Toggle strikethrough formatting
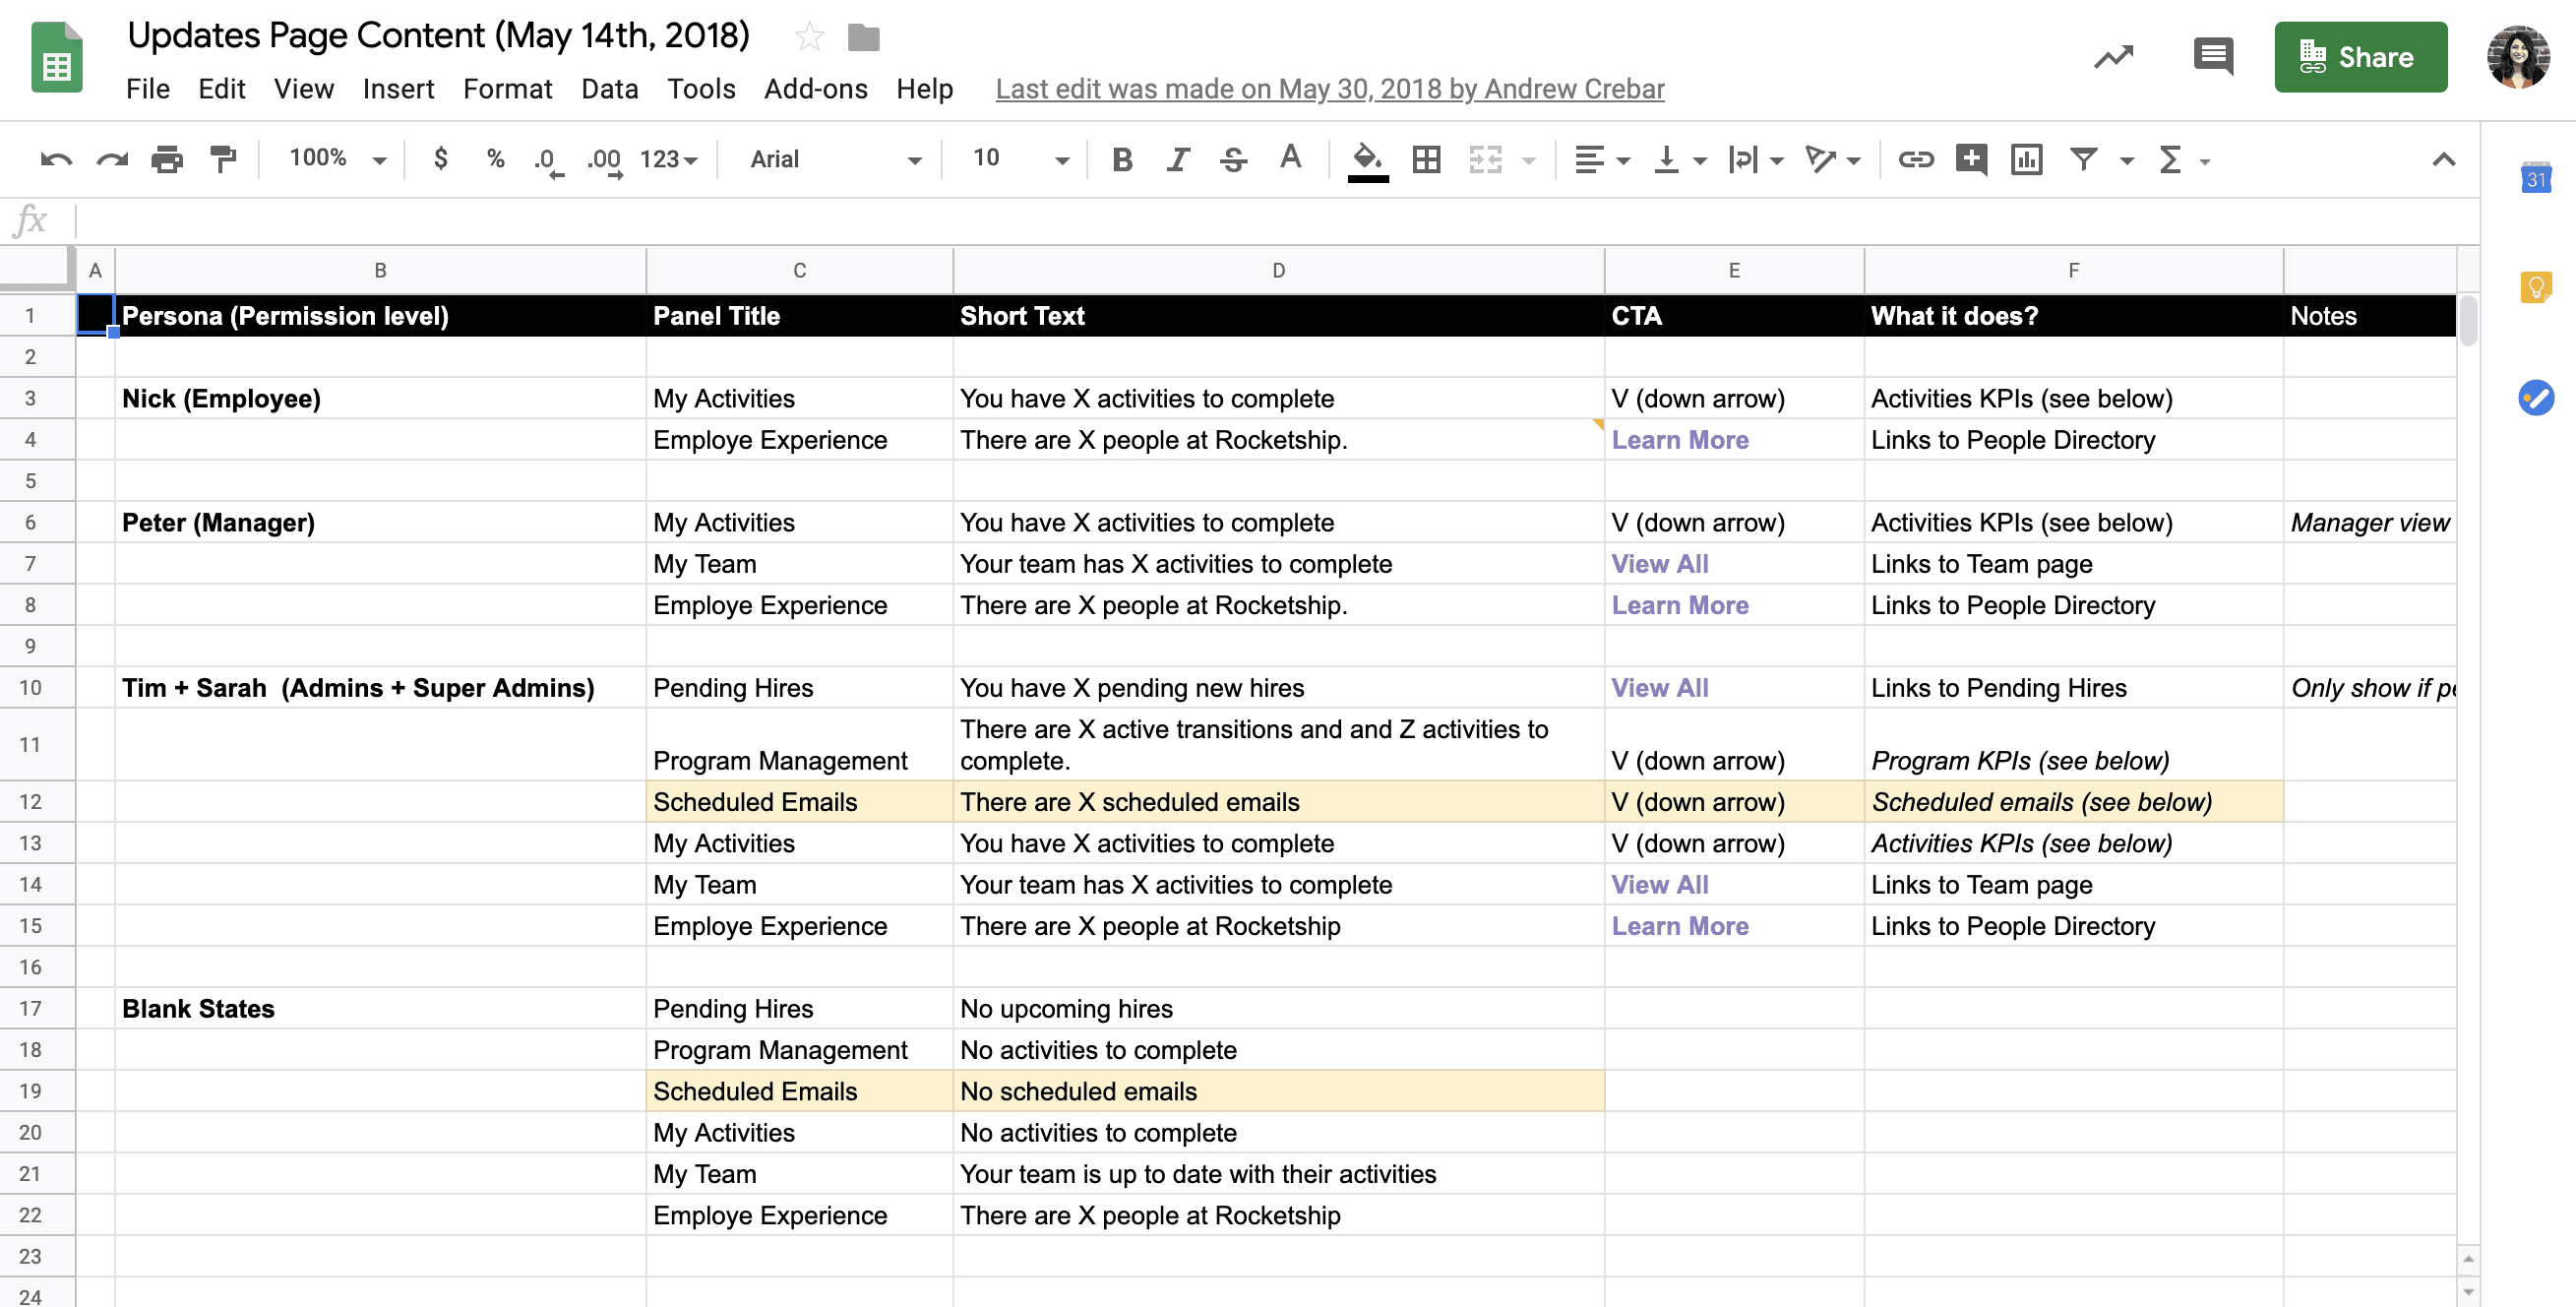 (1233, 159)
